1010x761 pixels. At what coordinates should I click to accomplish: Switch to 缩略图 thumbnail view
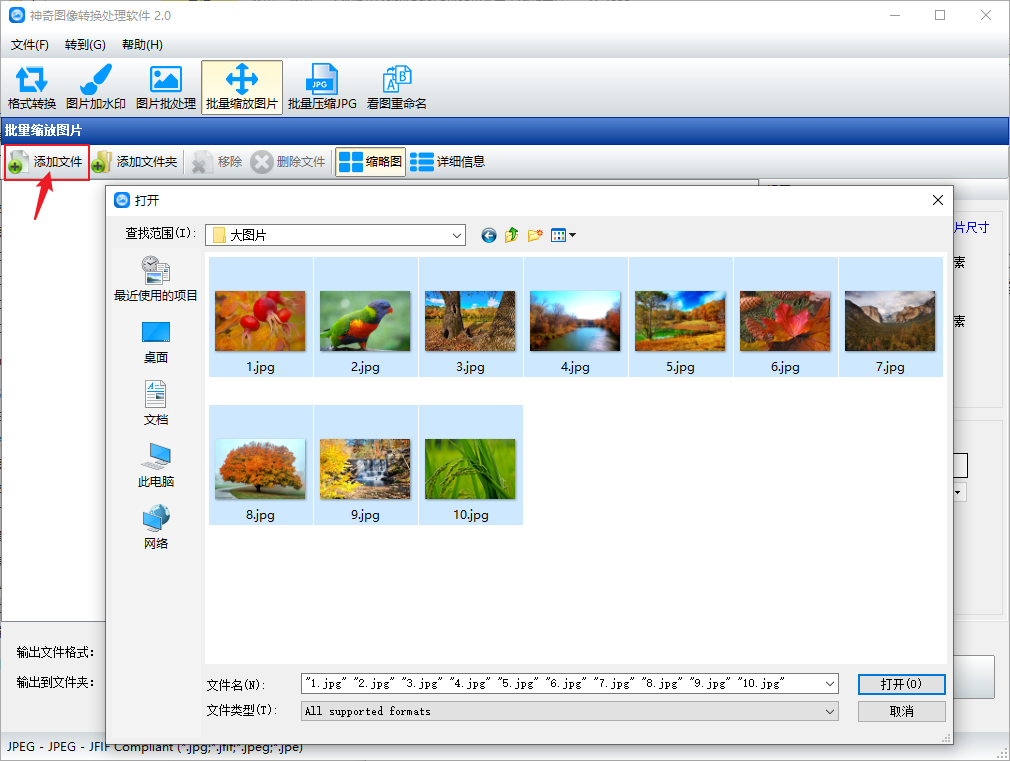370,162
